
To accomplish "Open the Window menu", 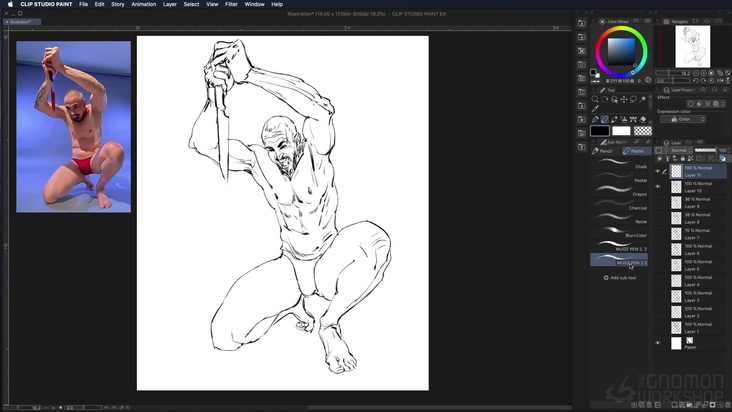I will (254, 4).
